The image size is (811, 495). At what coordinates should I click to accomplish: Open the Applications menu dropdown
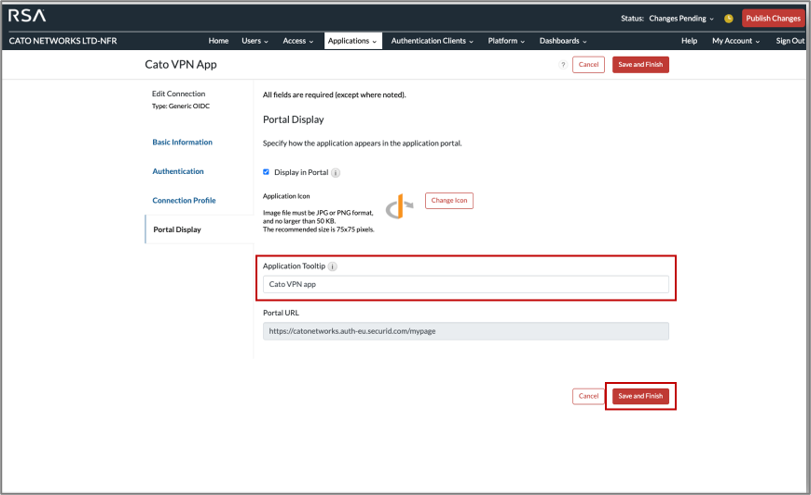(353, 41)
